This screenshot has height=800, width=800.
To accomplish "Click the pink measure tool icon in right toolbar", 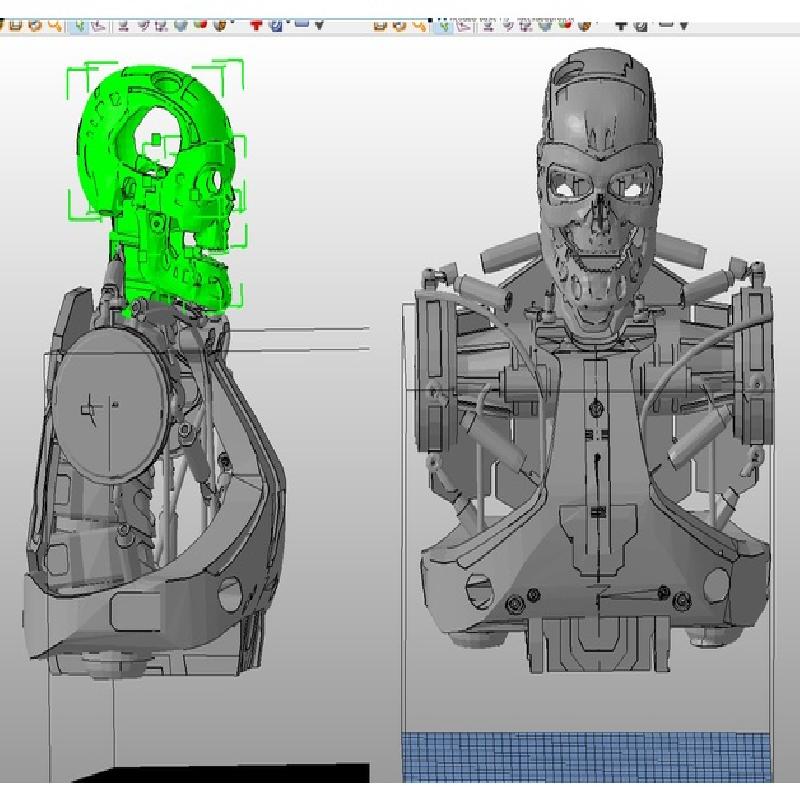I will click(463, 27).
